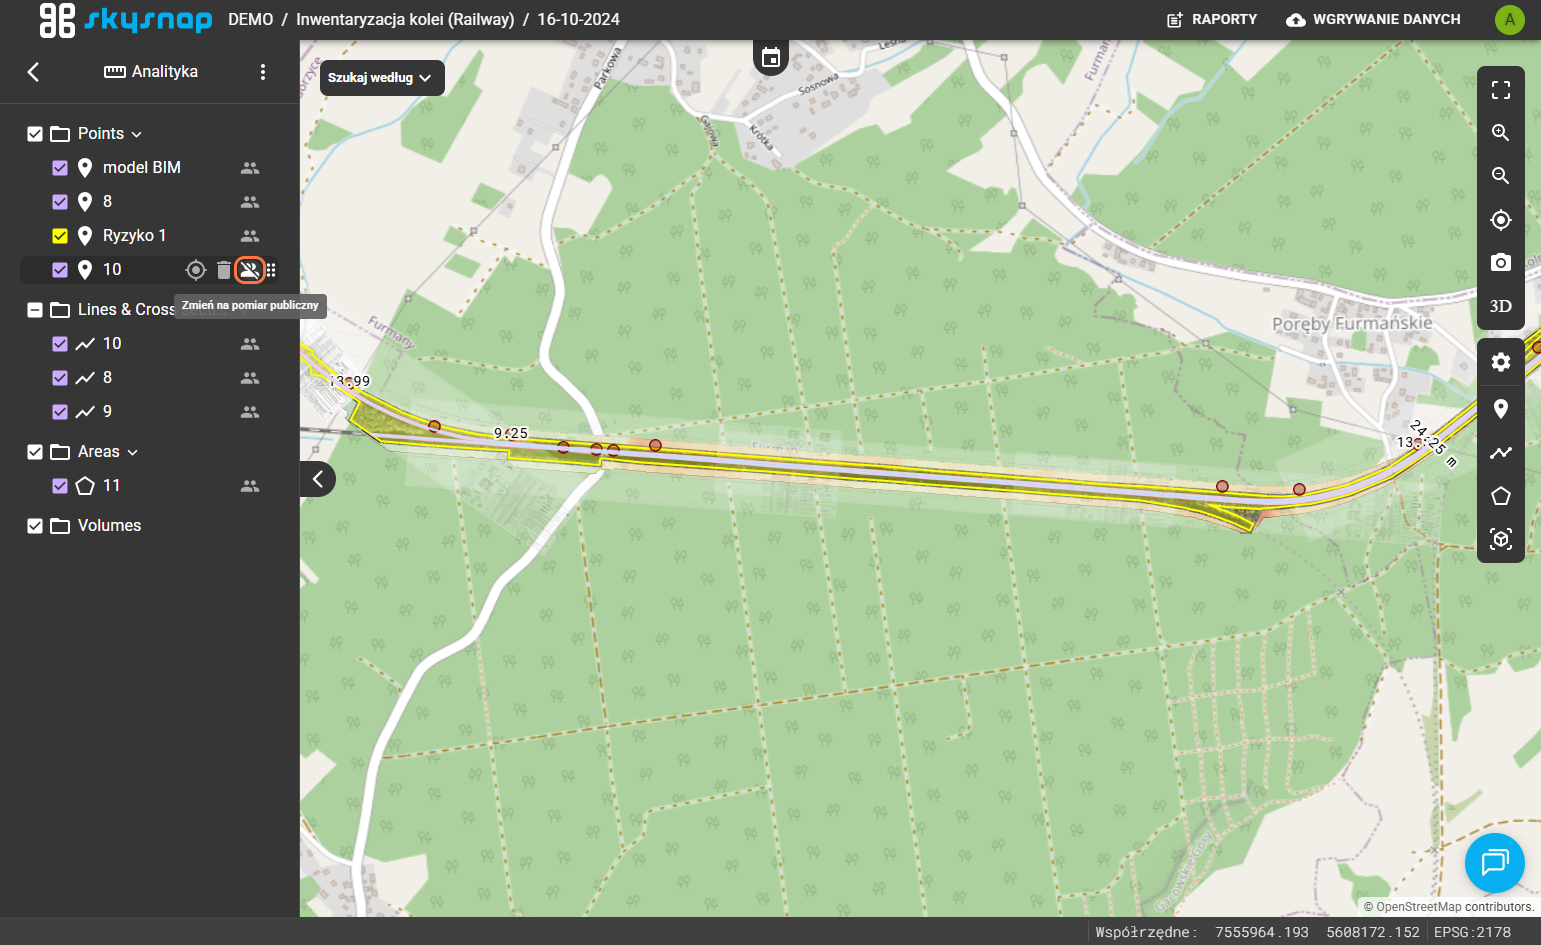Uncheck the model BIM point

pyautogui.click(x=60, y=168)
